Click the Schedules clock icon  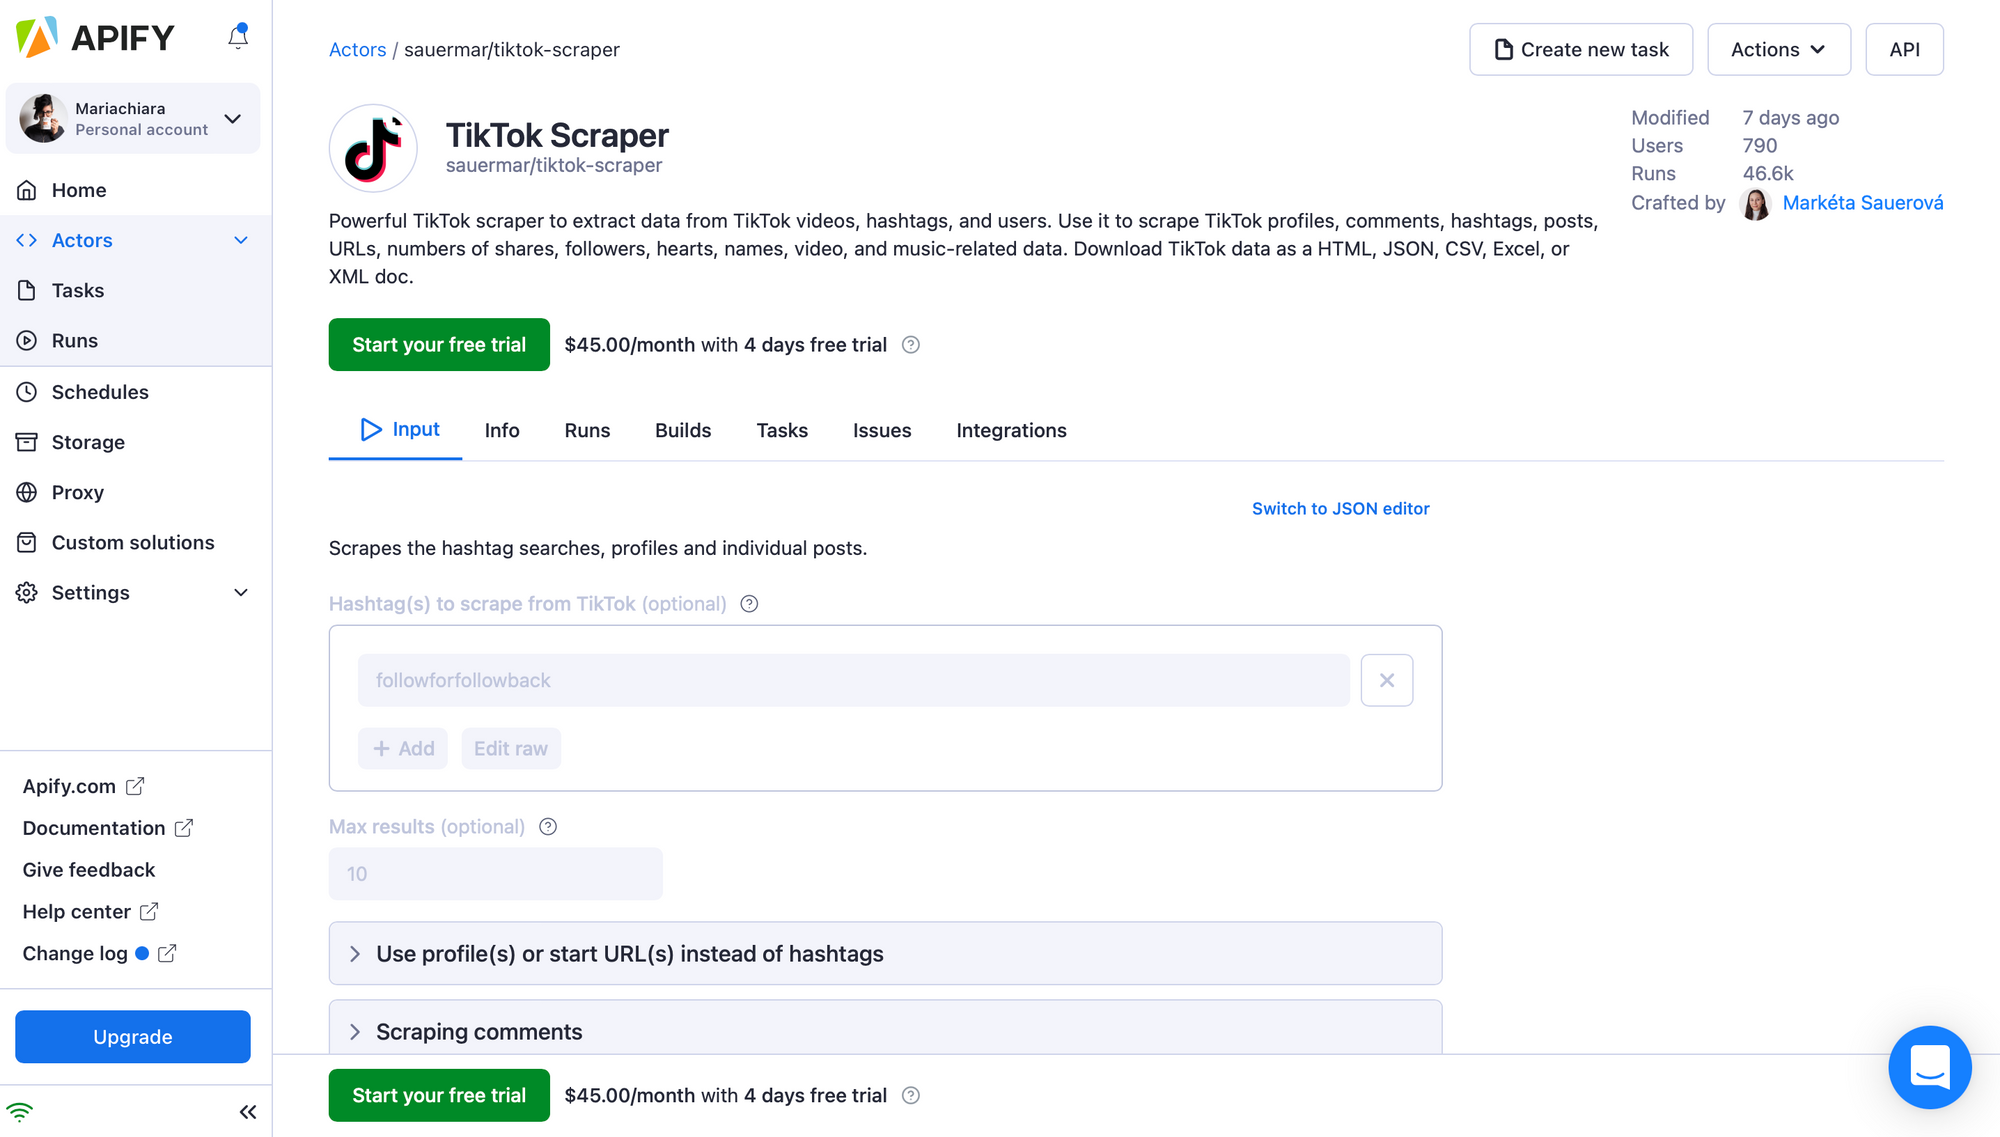(27, 392)
